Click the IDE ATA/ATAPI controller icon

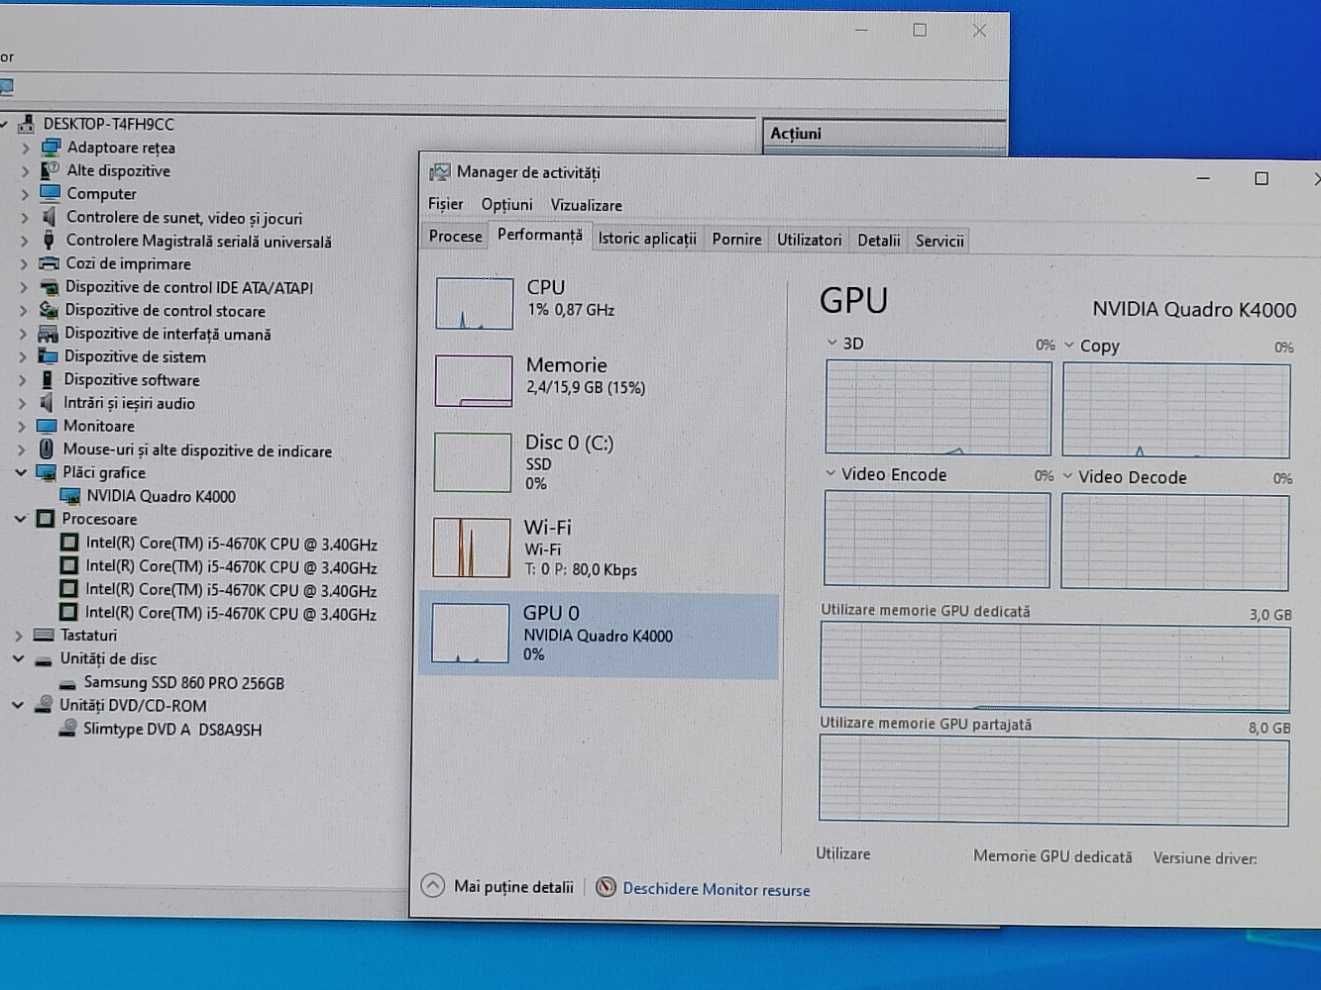(x=49, y=287)
